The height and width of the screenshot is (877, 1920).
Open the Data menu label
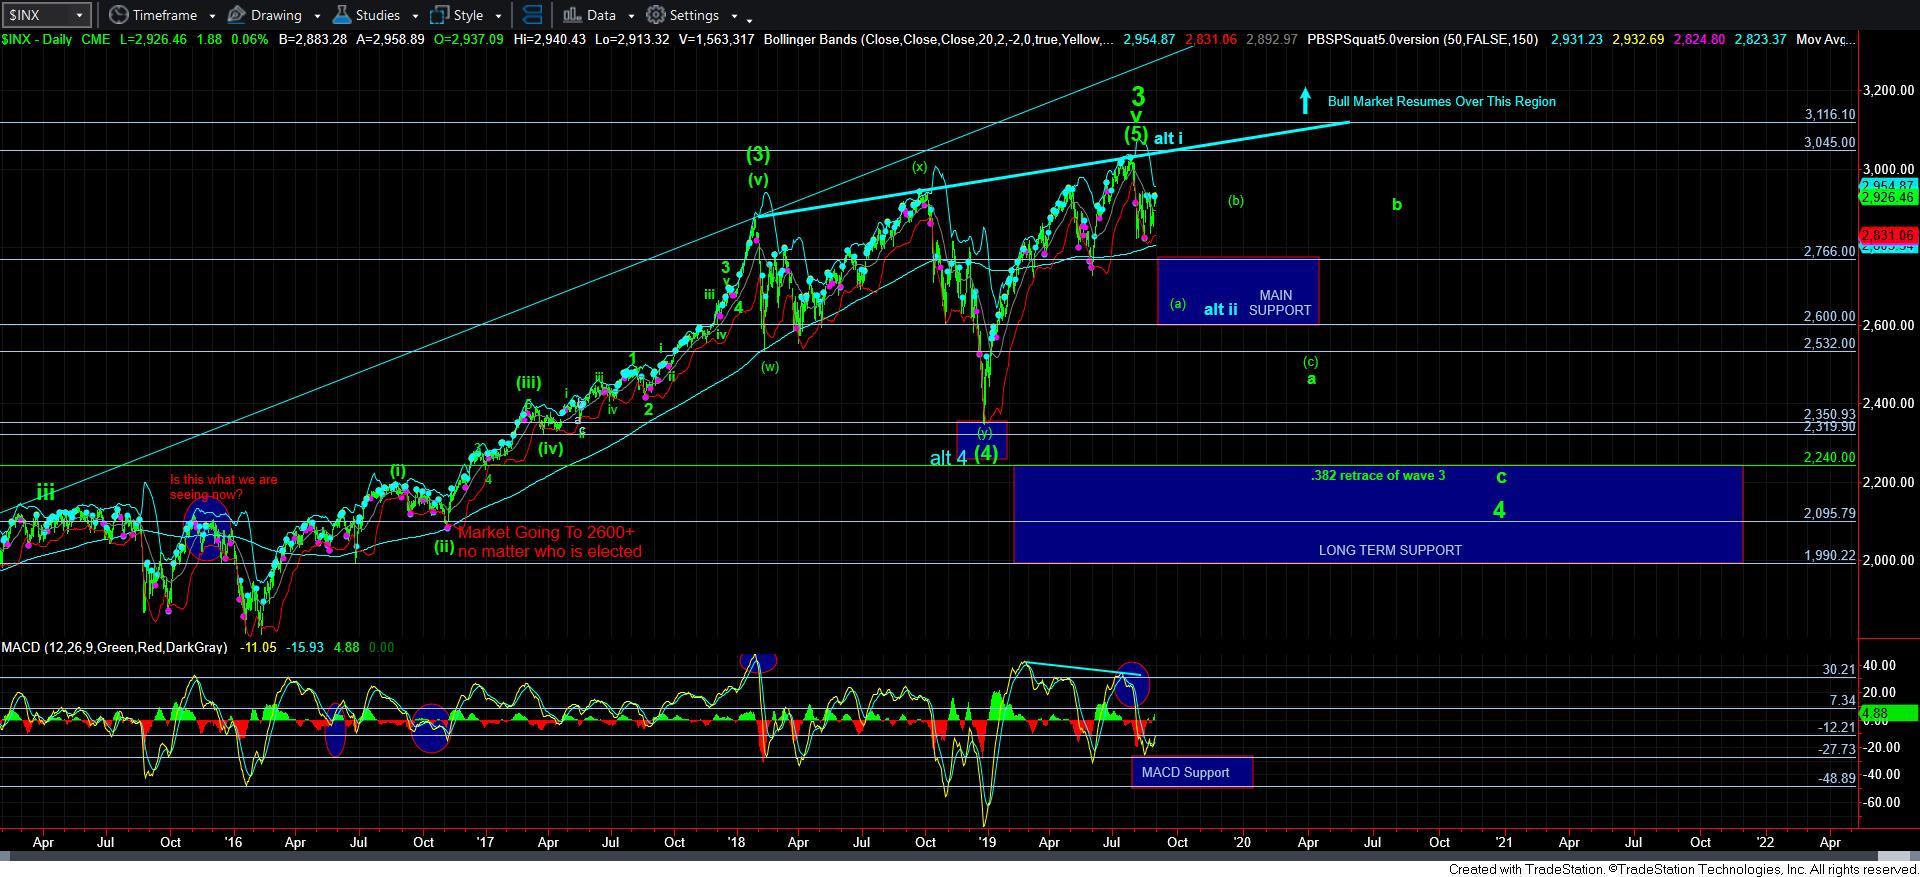(601, 15)
